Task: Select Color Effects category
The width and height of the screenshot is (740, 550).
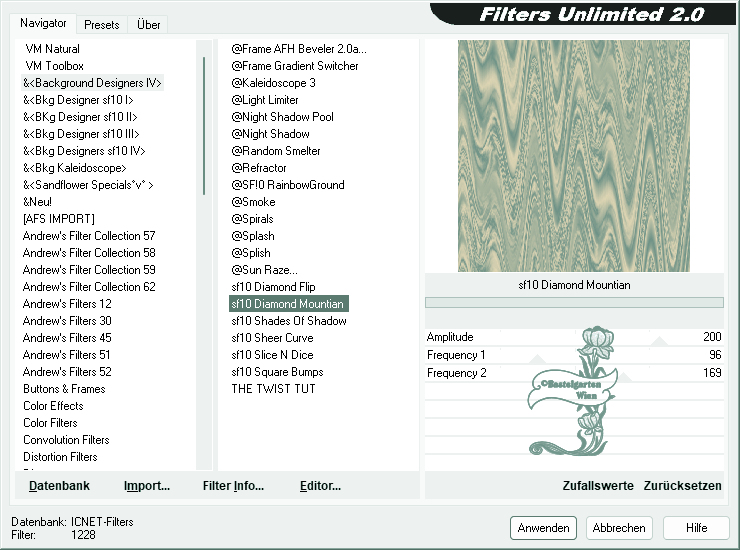Action: click(53, 406)
